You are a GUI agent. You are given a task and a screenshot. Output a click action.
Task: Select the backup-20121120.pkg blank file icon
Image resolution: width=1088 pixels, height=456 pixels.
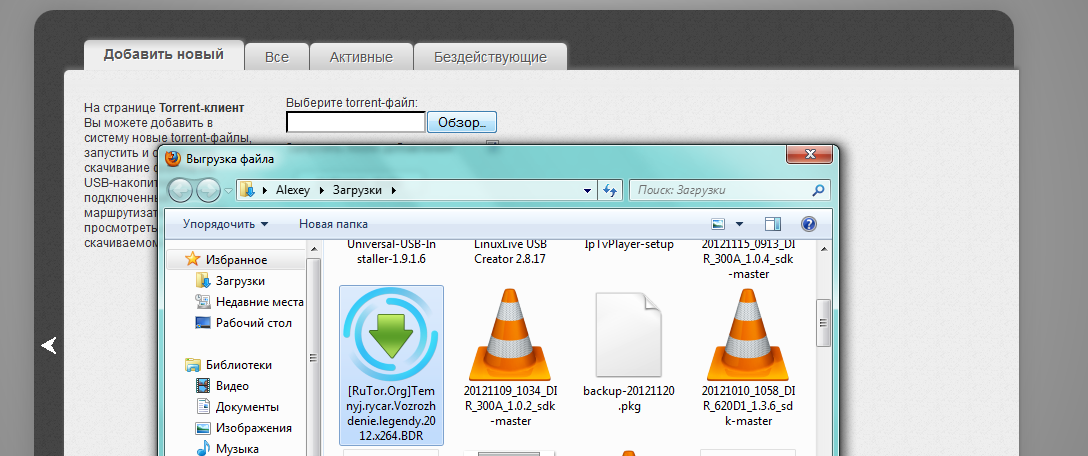pos(629,335)
